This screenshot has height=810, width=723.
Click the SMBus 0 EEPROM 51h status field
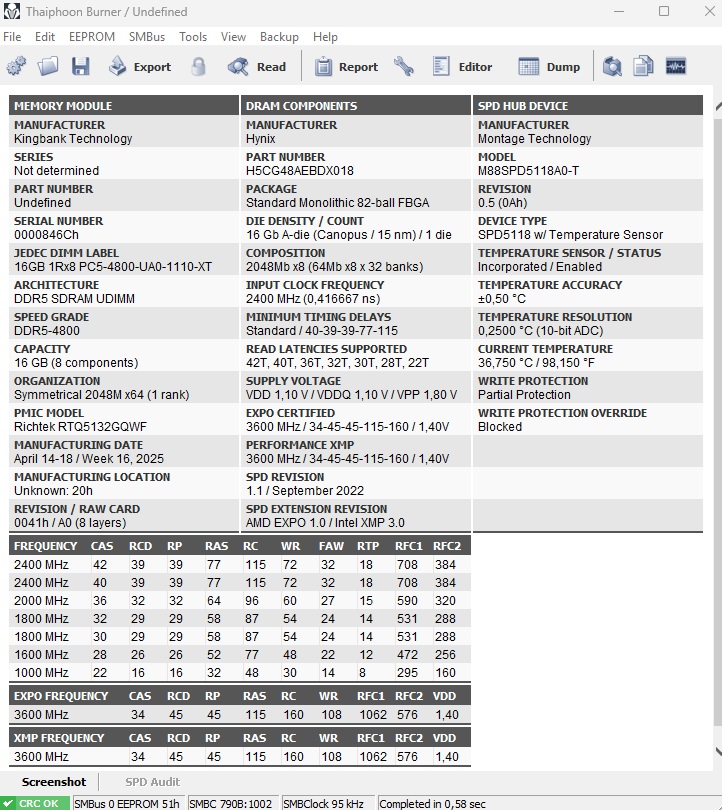[x=127, y=804]
